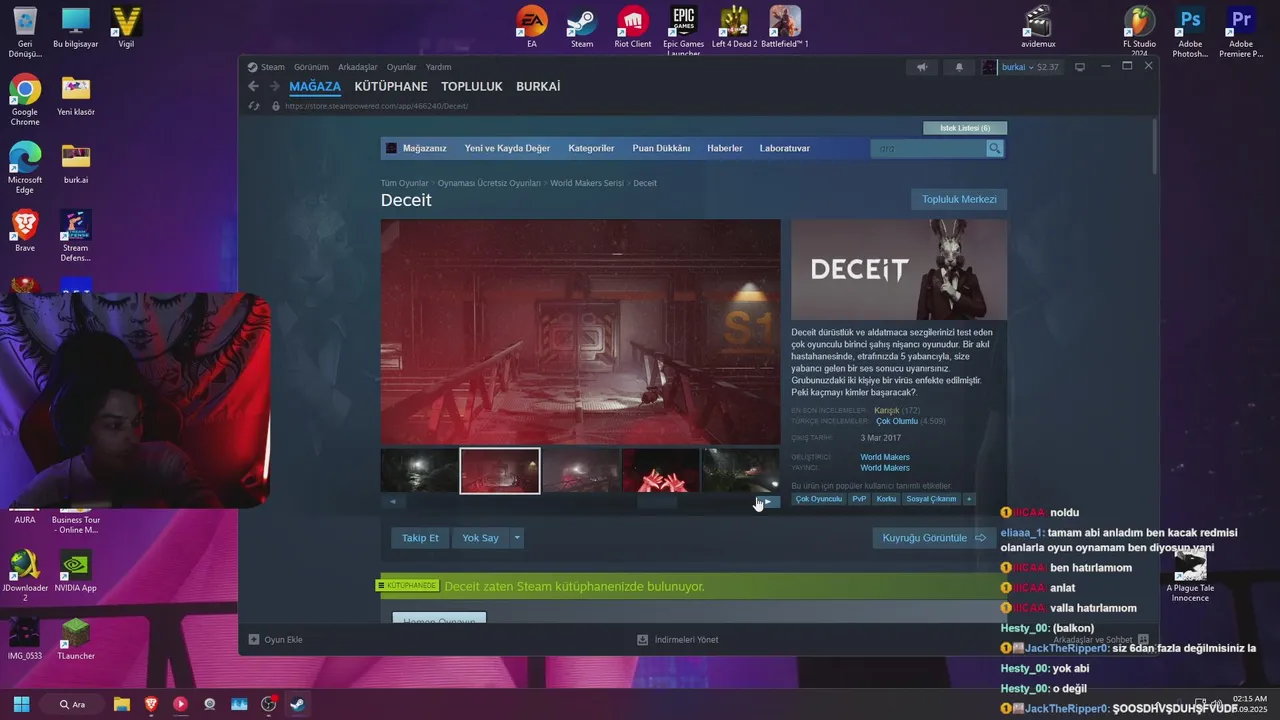This screenshot has height=720, width=1280.
Task: Click the Yok Say button
Action: (480, 538)
